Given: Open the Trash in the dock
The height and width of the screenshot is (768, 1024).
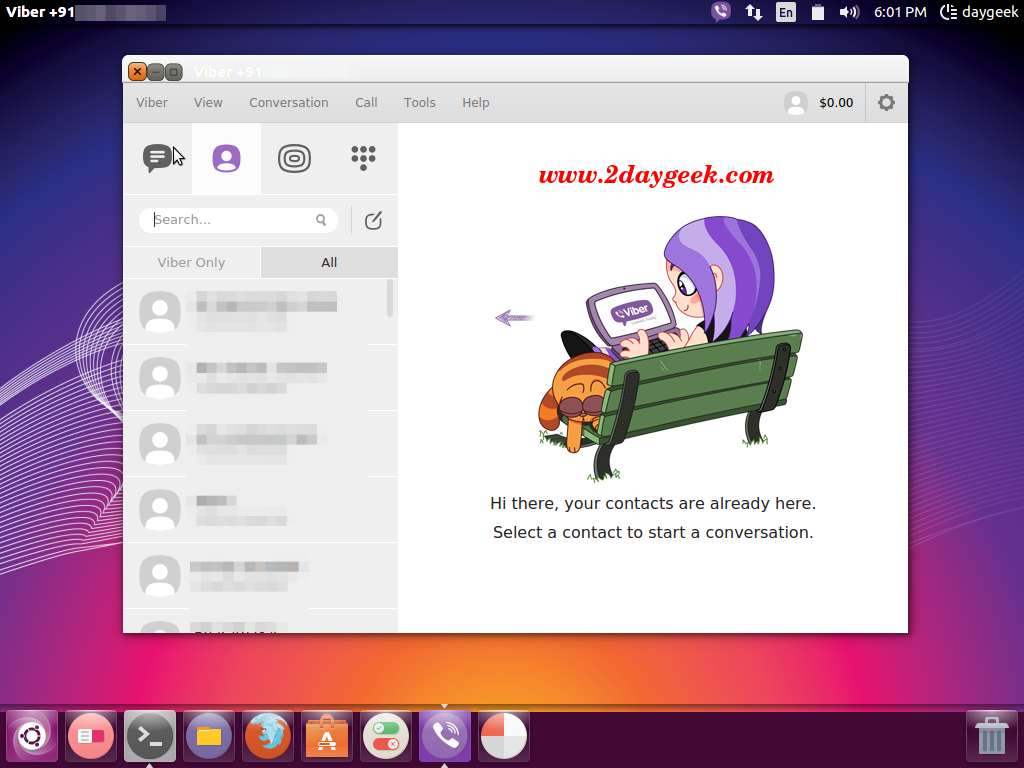Looking at the screenshot, I should (x=991, y=736).
